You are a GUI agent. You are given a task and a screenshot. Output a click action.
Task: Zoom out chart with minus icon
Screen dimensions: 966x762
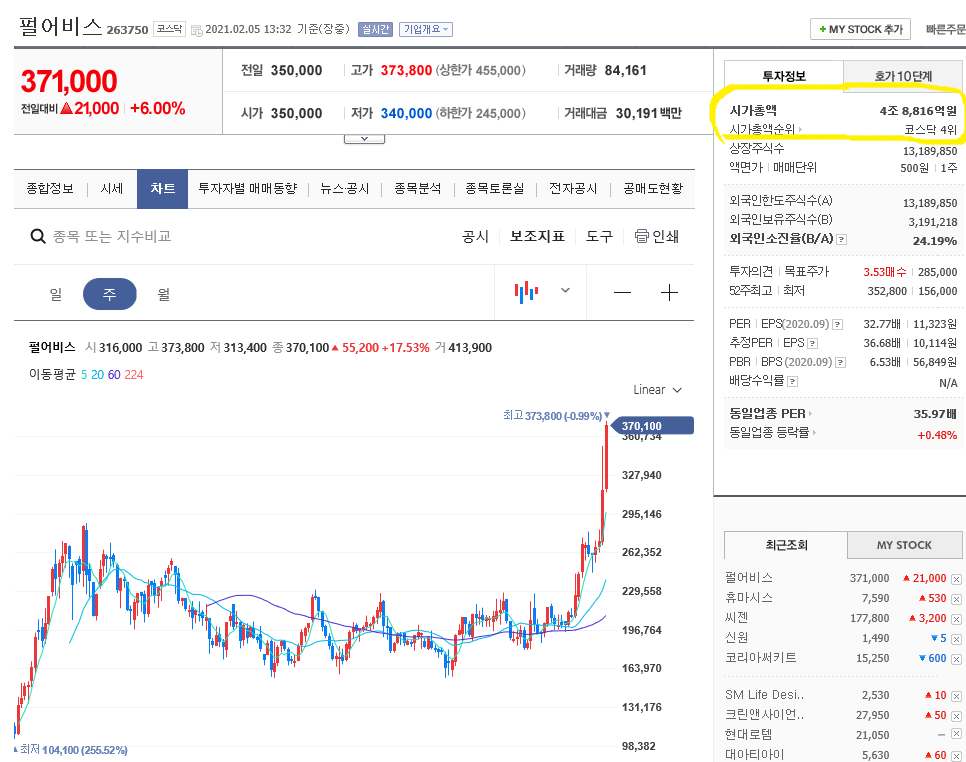point(622,293)
